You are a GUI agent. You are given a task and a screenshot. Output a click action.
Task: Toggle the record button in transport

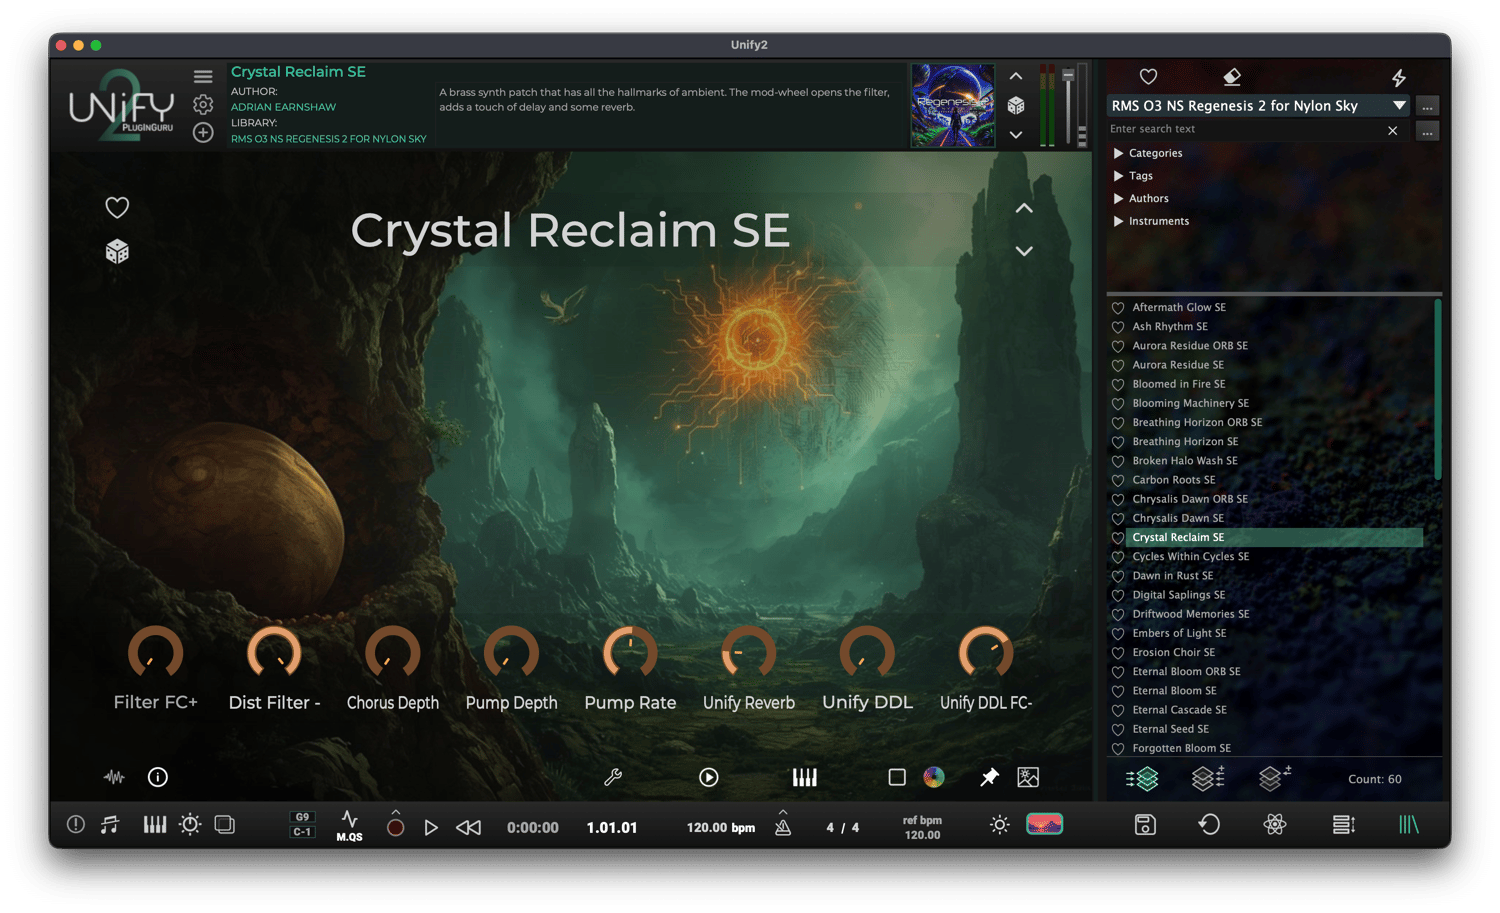click(x=396, y=827)
